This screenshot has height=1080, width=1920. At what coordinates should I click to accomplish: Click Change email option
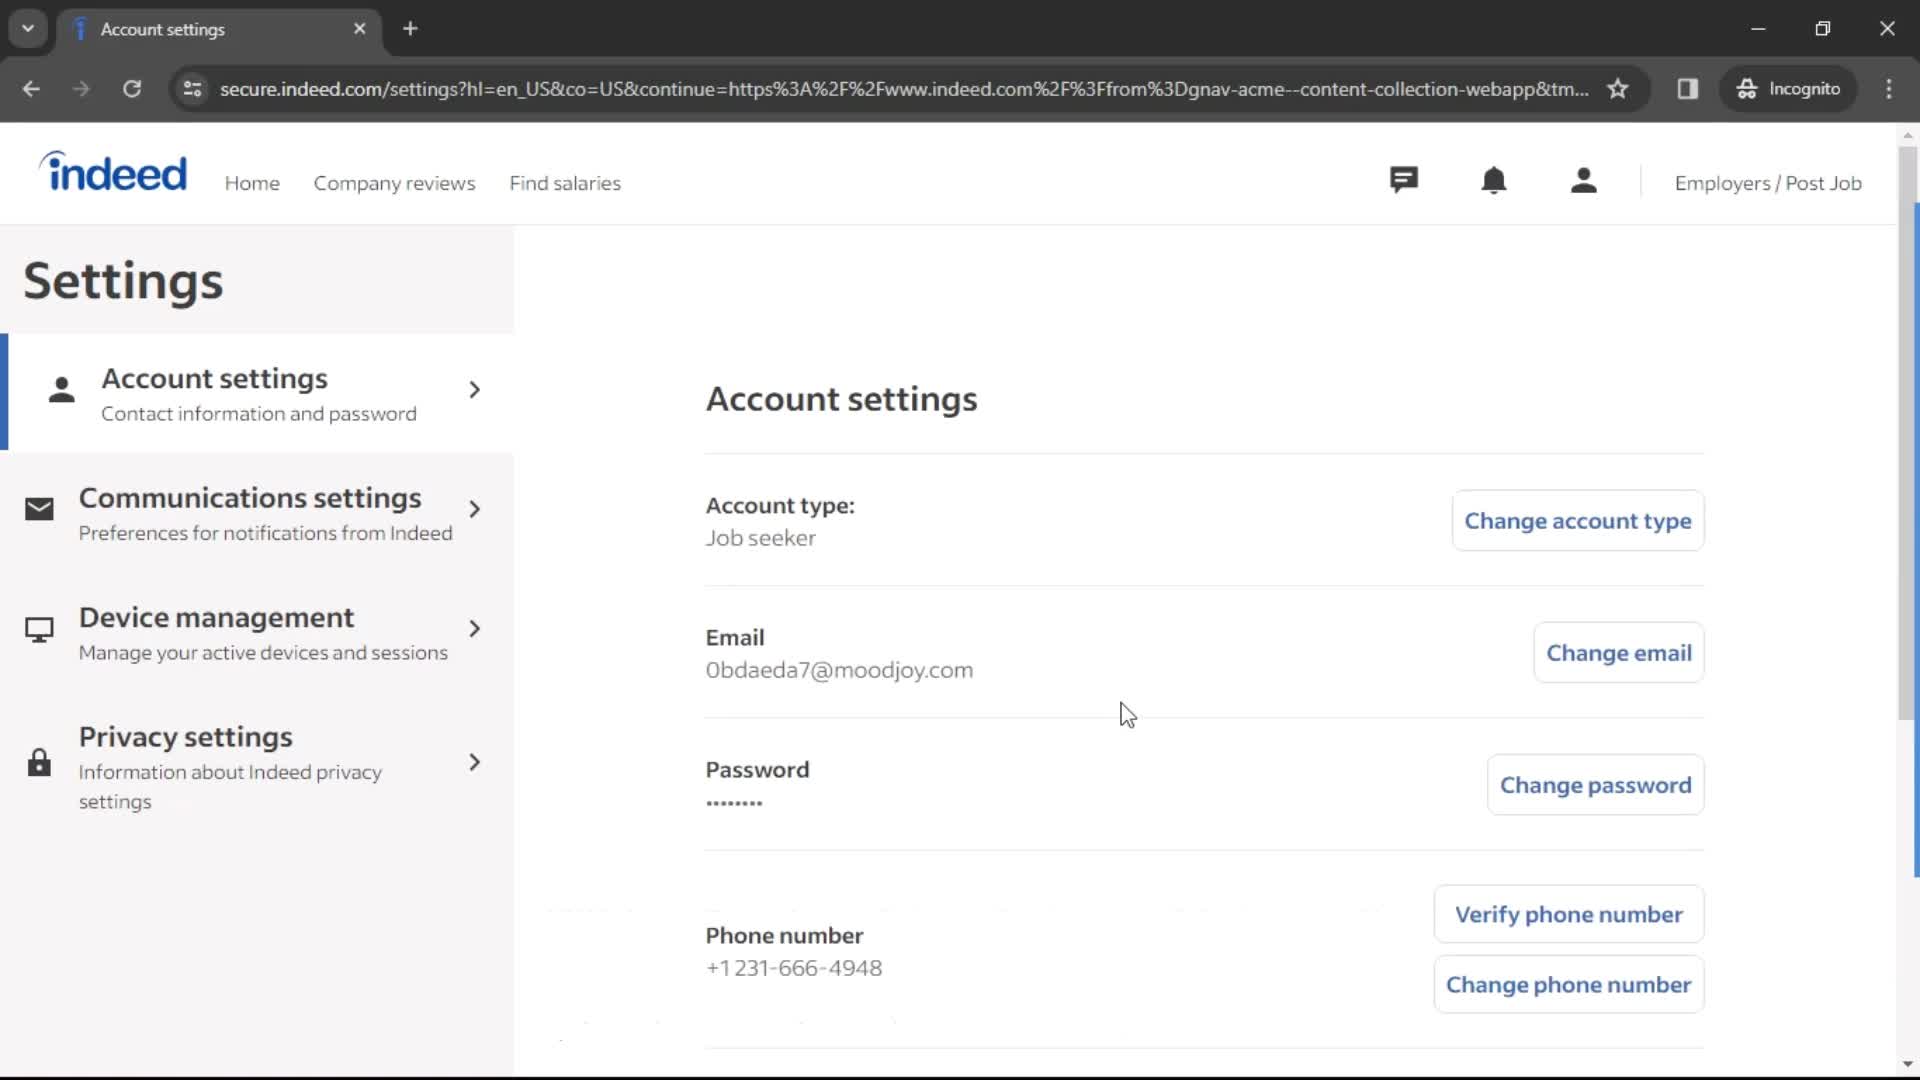pyautogui.click(x=1619, y=651)
